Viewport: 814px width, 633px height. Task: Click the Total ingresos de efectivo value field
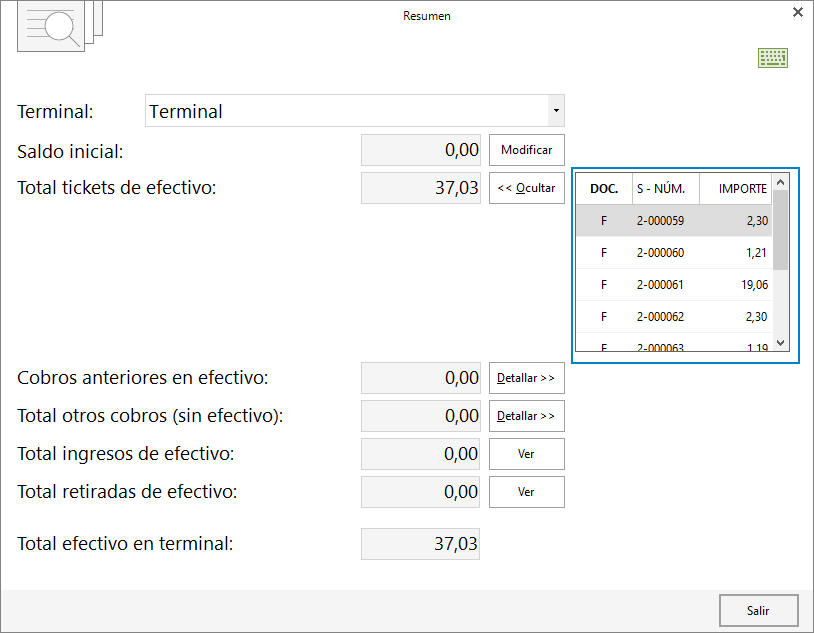tap(420, 454)
